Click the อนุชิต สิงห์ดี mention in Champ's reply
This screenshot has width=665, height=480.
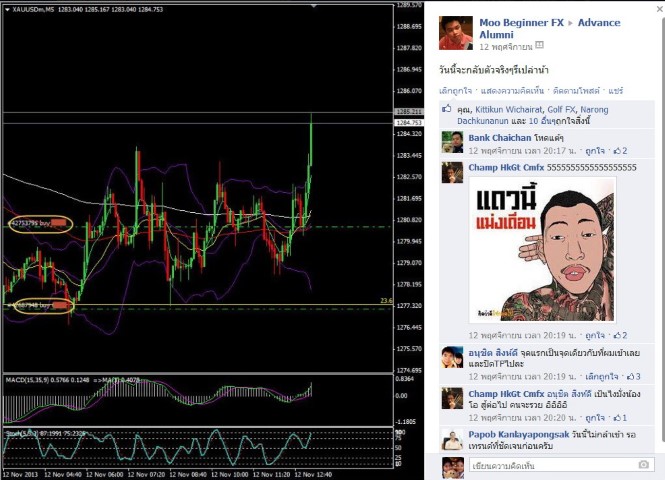(x=569, y=394)
